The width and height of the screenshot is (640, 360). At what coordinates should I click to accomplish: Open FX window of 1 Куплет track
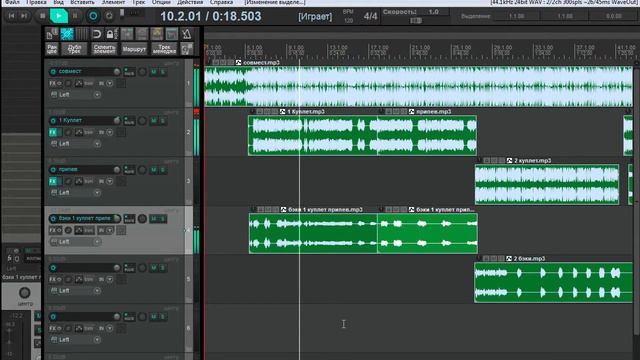[53, 132]
